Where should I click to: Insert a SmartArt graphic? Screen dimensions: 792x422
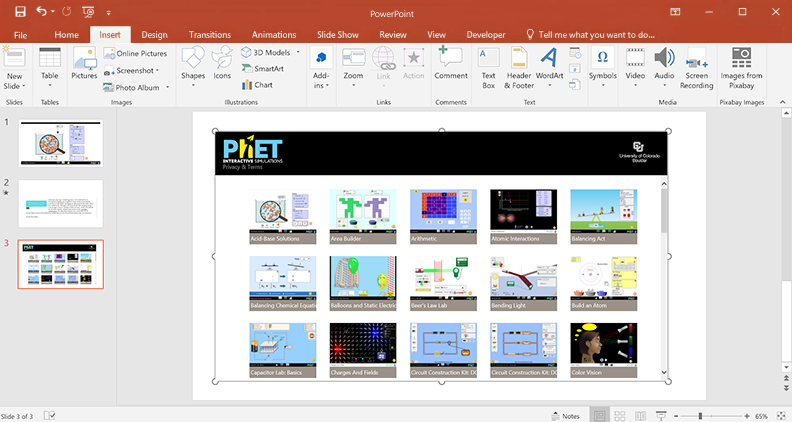click(x=263, y=69)
